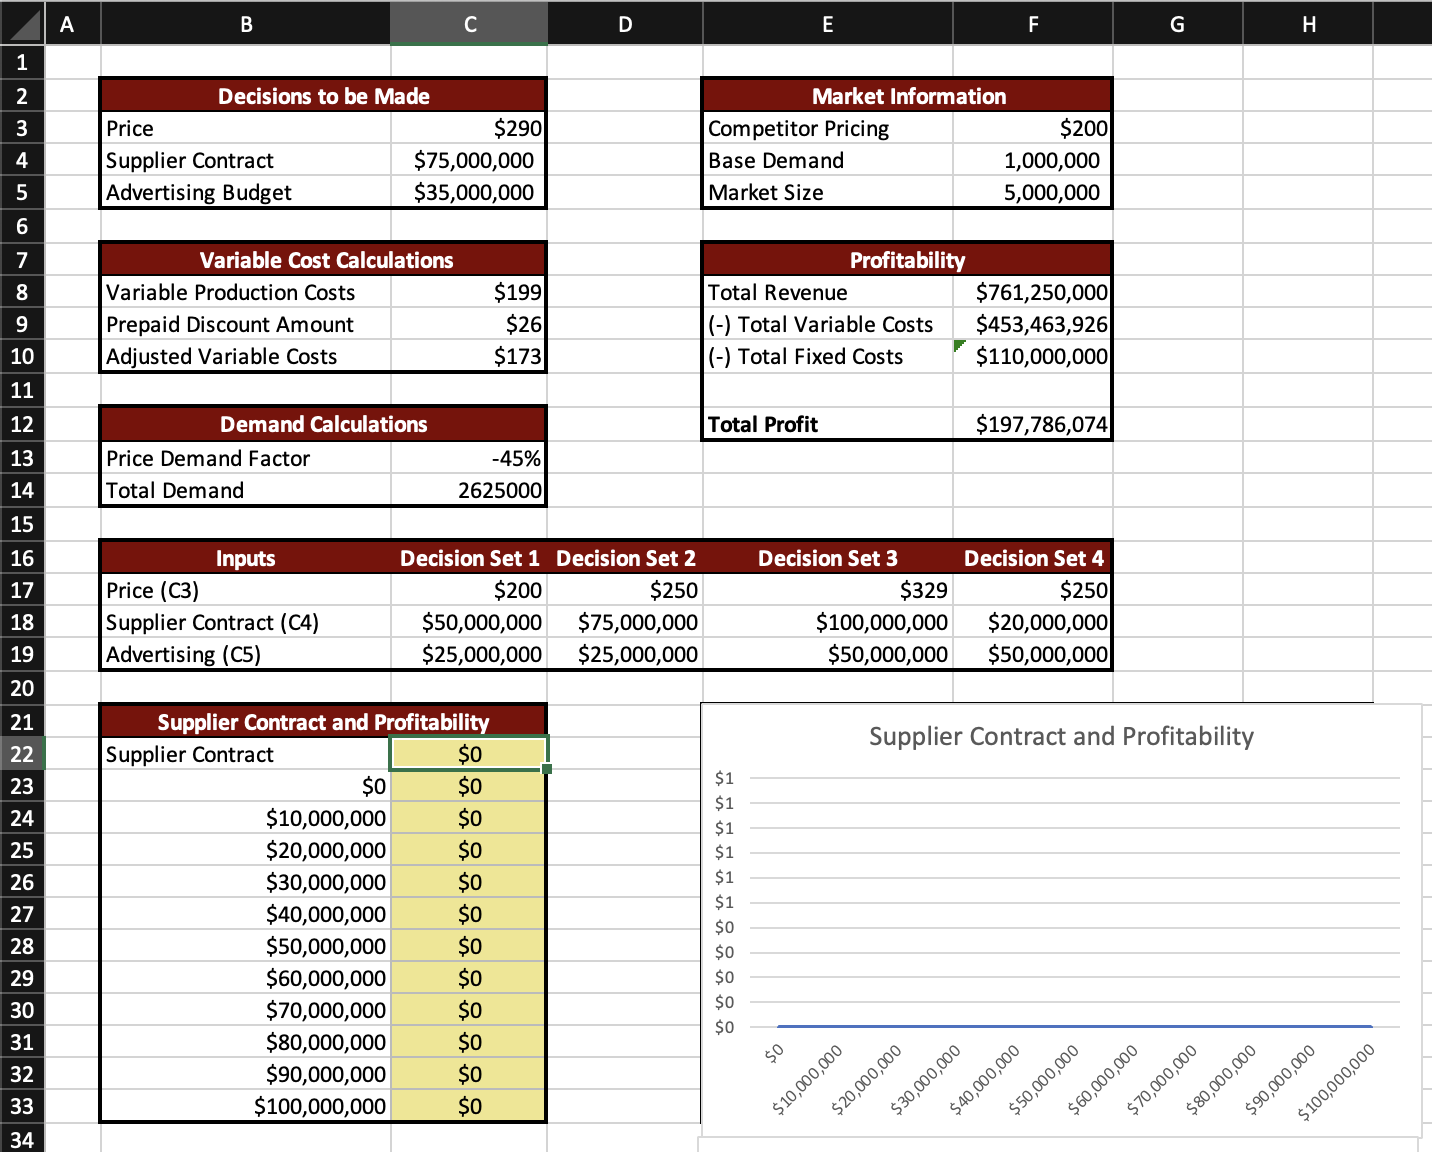
Task: Grab the fill handle of selected cell C22
Action: click(x=547, y=769)
